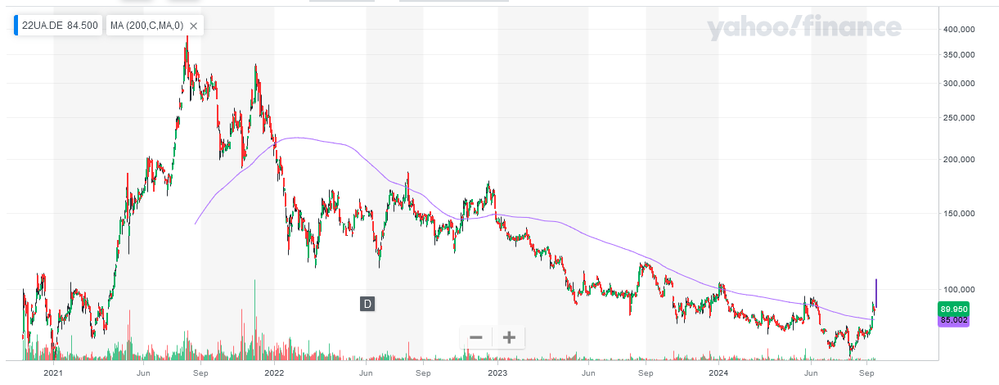999x385 pixels.
Task: Click the 100,000 price axis label
Action: [x=958, y=290]
